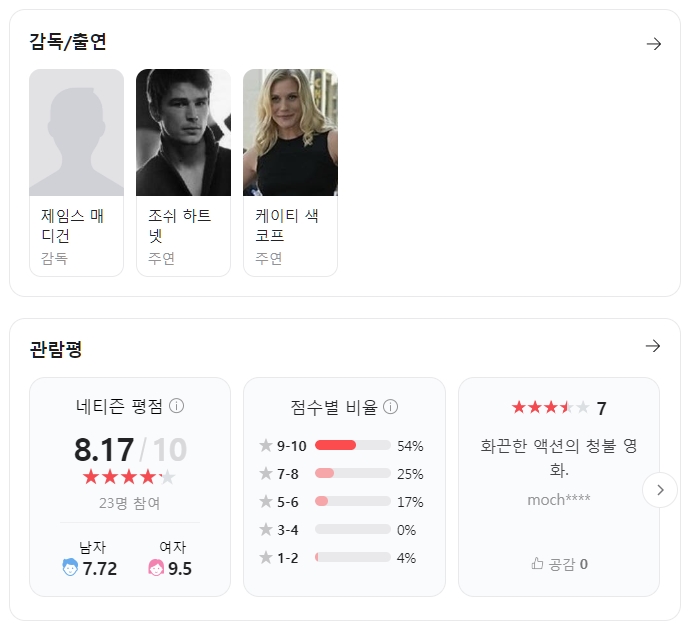Click the 7-8 score ratio bar
Screen dimensions: 690x628
click(x=352, y=473)
